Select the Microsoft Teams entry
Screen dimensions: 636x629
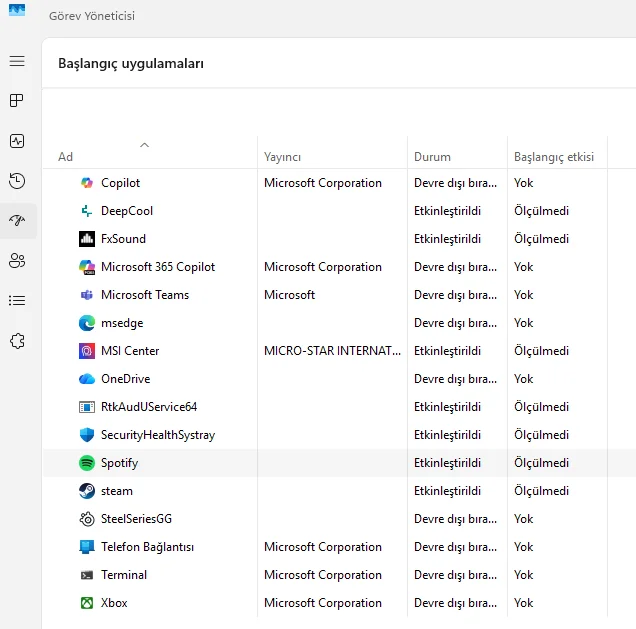point(145,295)
